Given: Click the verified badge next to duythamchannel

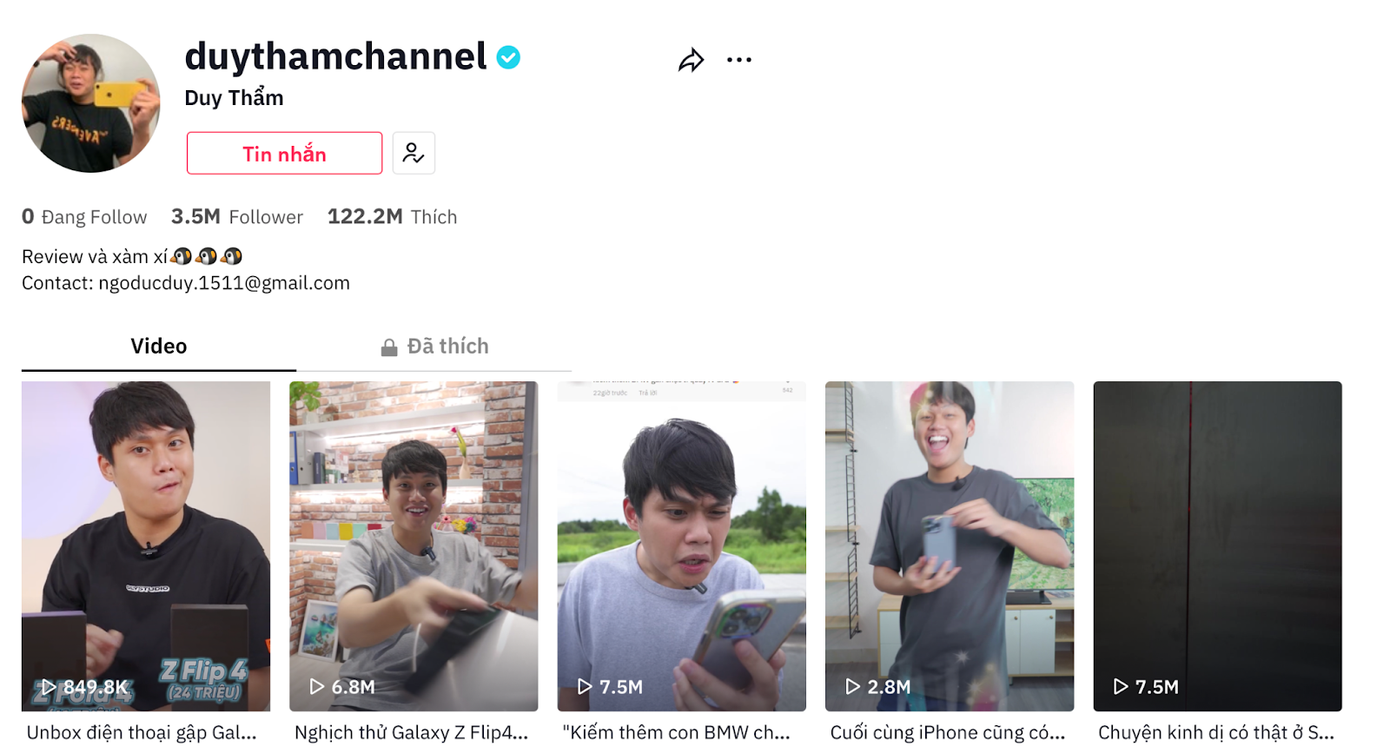Looking at the screenshot, I should 508,57.
